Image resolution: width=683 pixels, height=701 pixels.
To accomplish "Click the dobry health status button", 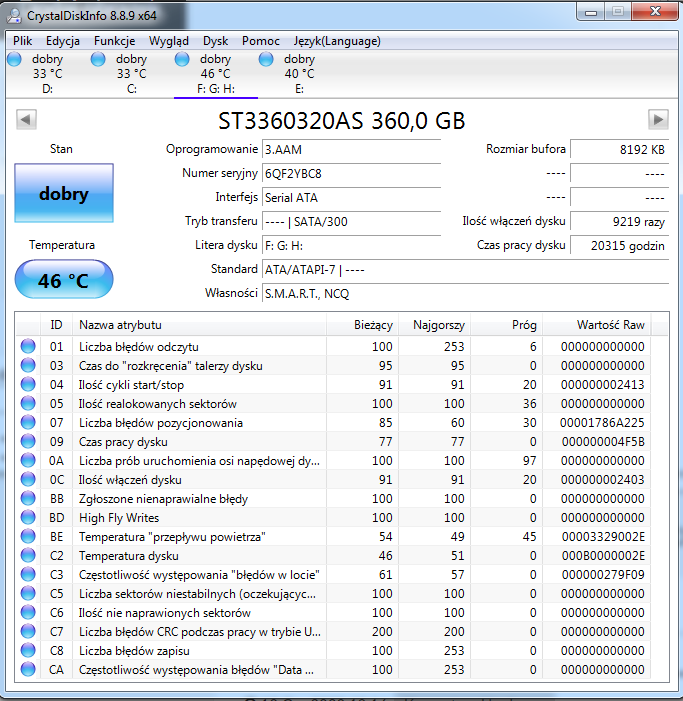I will tap(64, 193).
